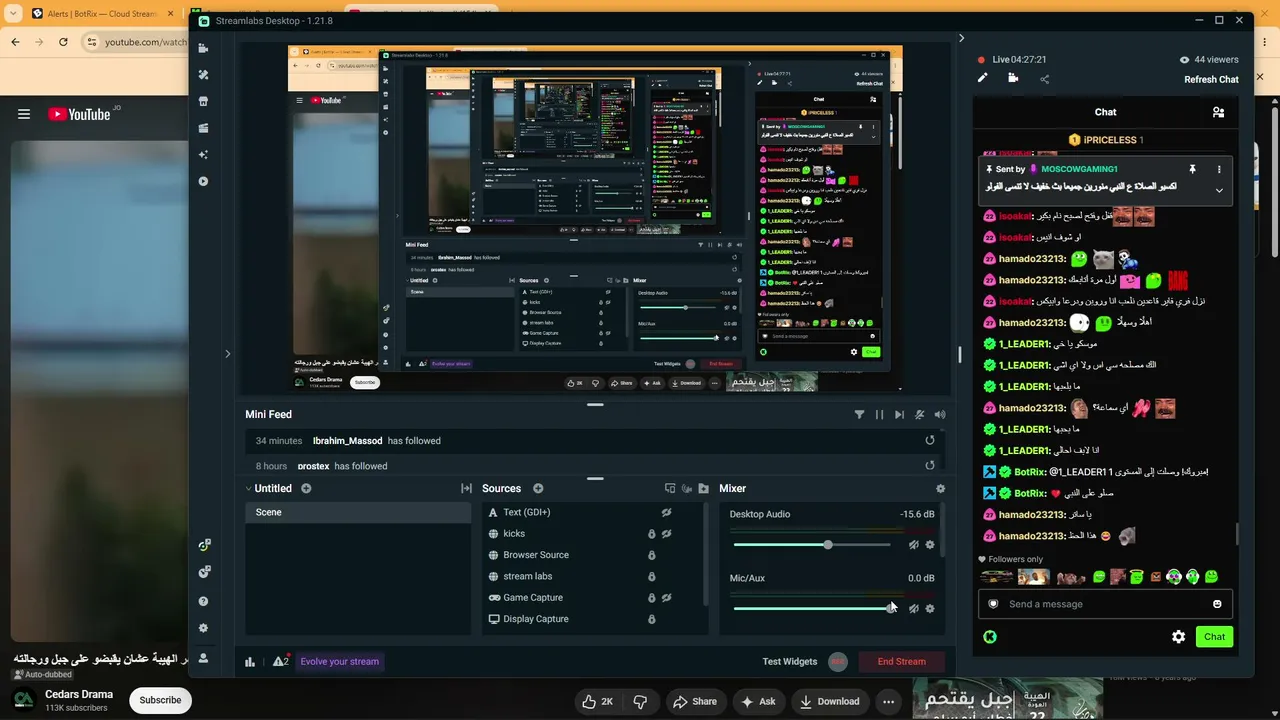The width and height of the screenshot is (1280, 720).
Task: Click the End Stream button
Action: click(901, 661)
